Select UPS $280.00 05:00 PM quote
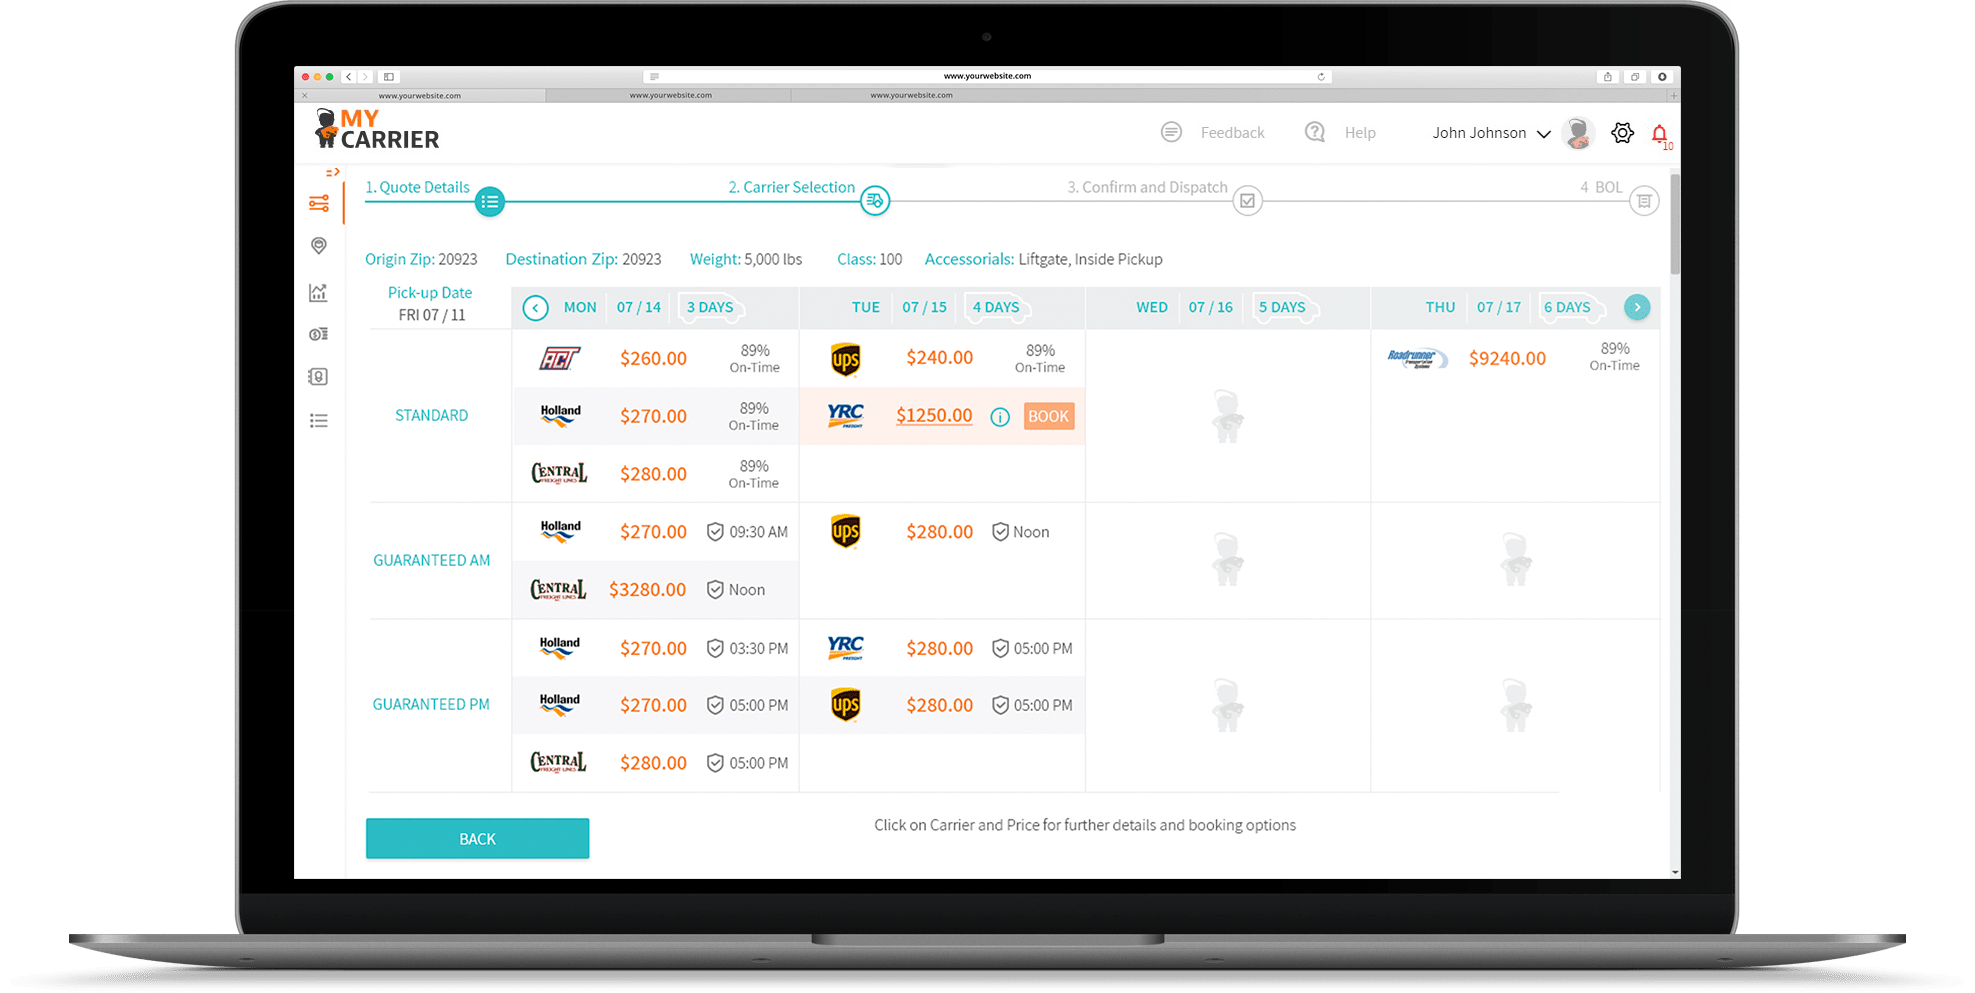Viewport: 1975px width, 993px height. point(942,705)
